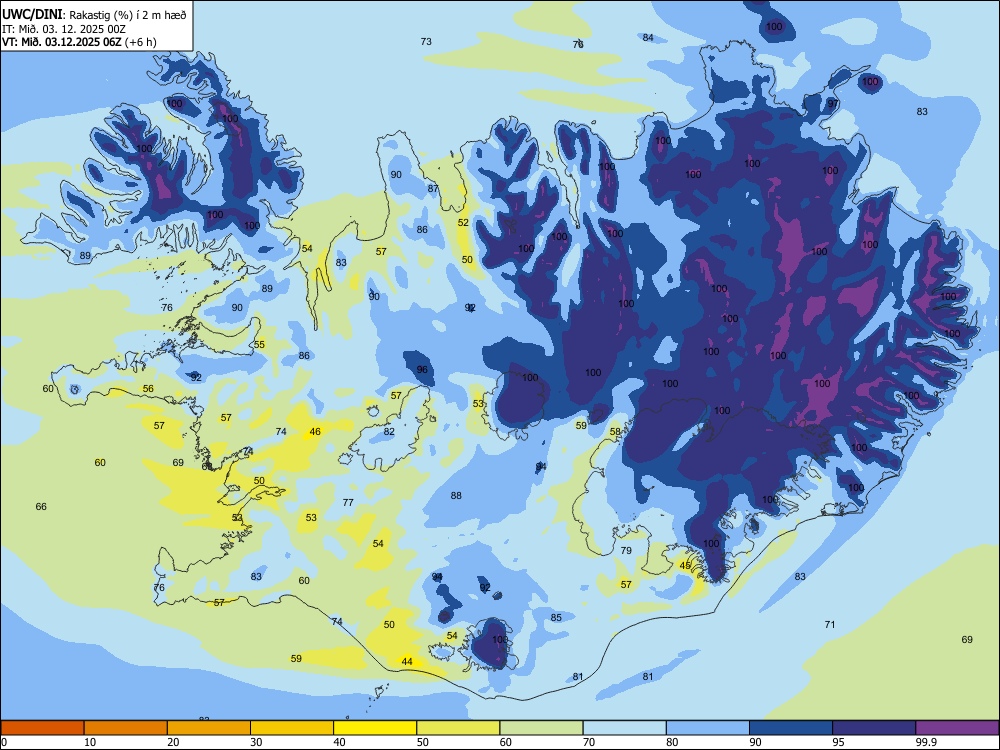Click the dark orange 0–10 legend swatch
The width and height of the screenshot is (1000, 750).
click(x=42, y=728)
